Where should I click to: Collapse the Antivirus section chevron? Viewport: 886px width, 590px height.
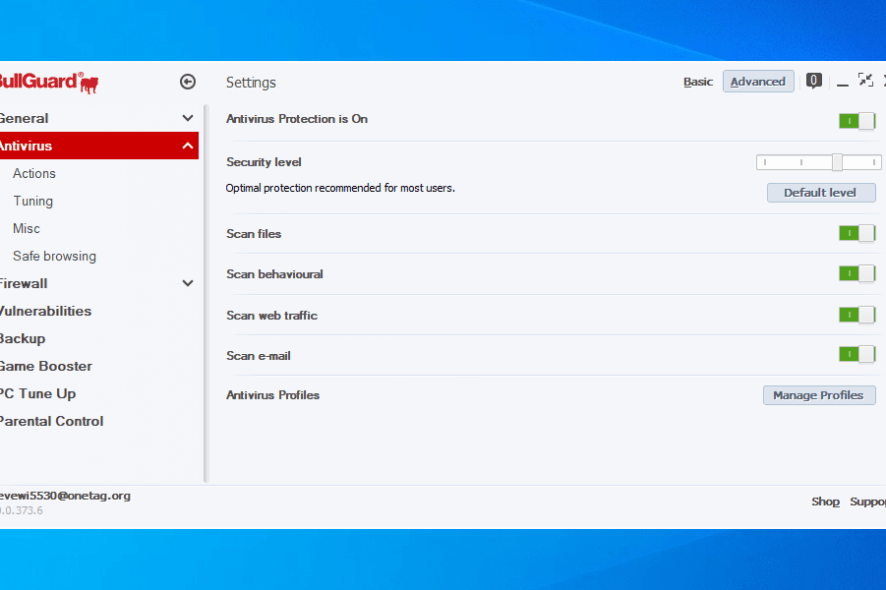coord(188,146)
